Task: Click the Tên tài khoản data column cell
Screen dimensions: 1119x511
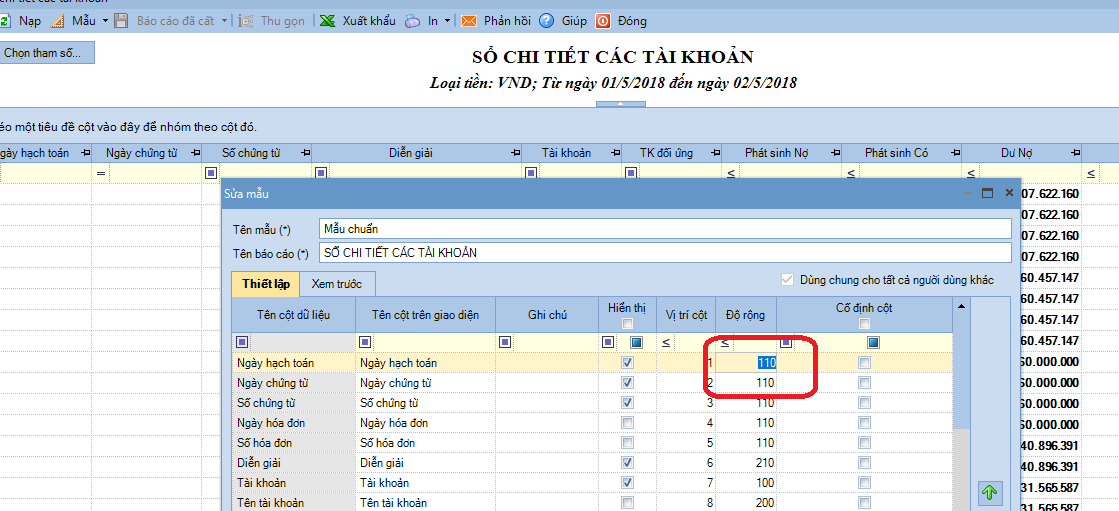Action: (x=293, y=502)
